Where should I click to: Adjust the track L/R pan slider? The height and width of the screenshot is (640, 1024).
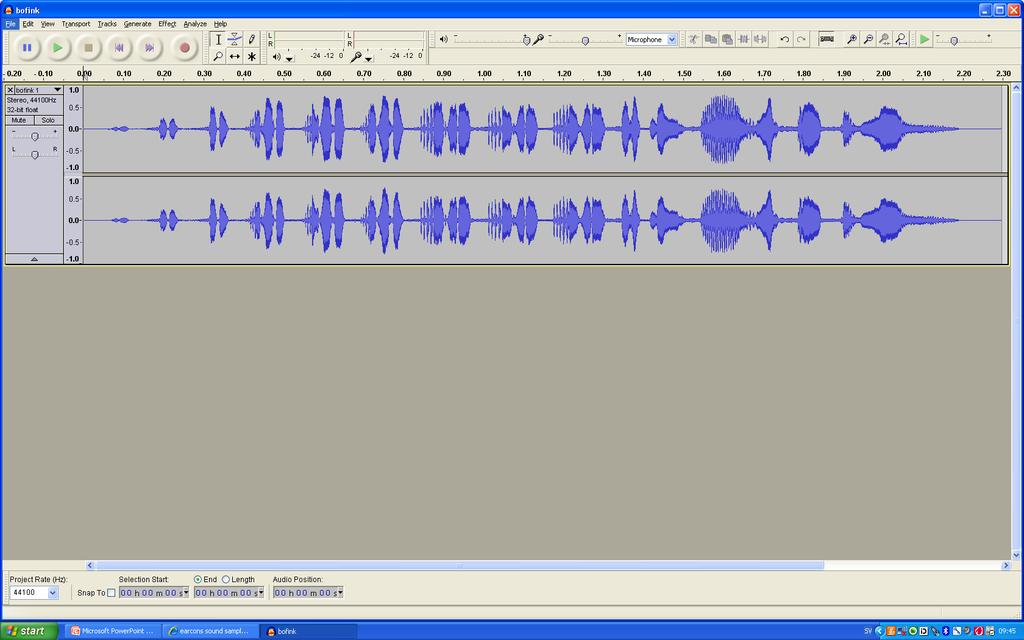tap(35, 154)
